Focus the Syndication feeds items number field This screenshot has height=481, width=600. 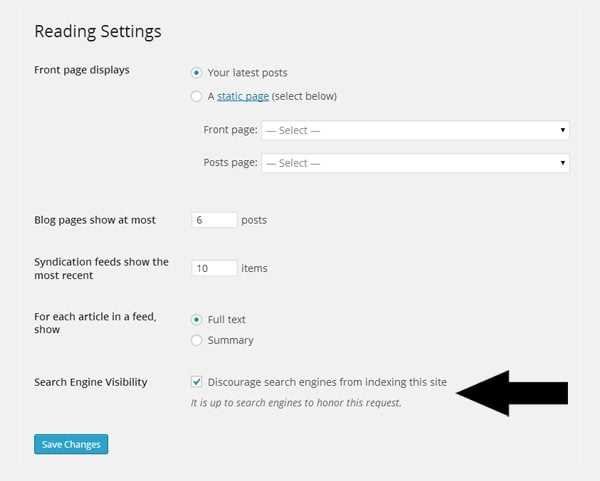point(214,268)
